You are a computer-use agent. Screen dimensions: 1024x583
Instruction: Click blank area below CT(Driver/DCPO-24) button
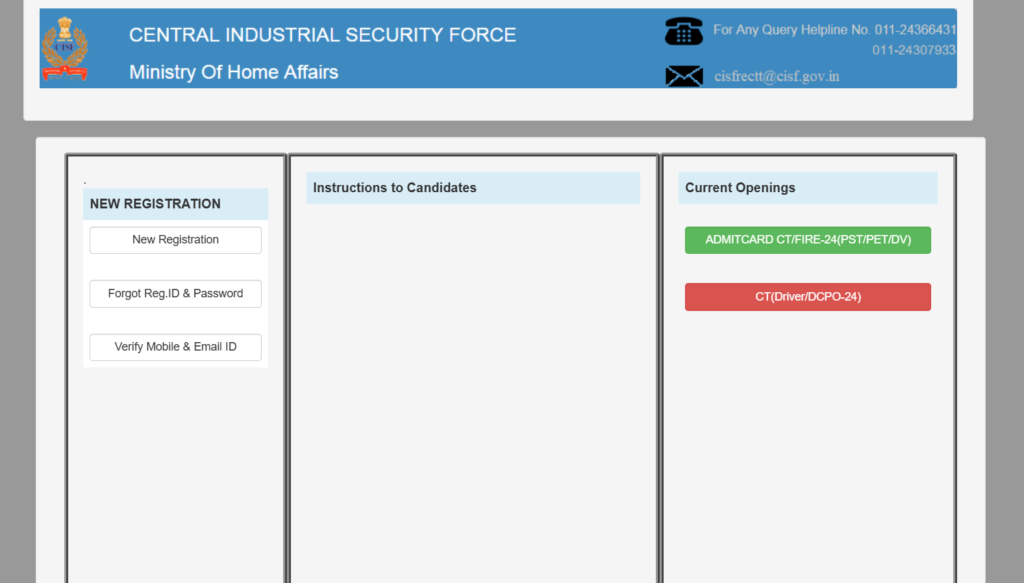(x=808, y=444)
